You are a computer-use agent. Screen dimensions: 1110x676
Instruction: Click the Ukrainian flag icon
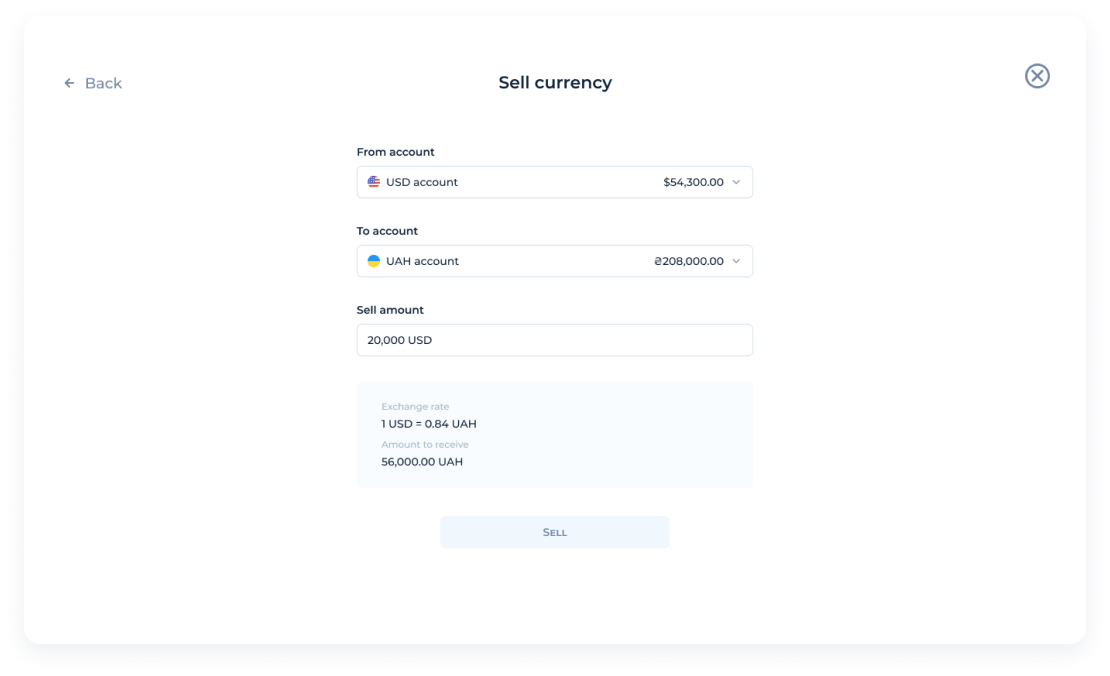(x=374, y=261)
